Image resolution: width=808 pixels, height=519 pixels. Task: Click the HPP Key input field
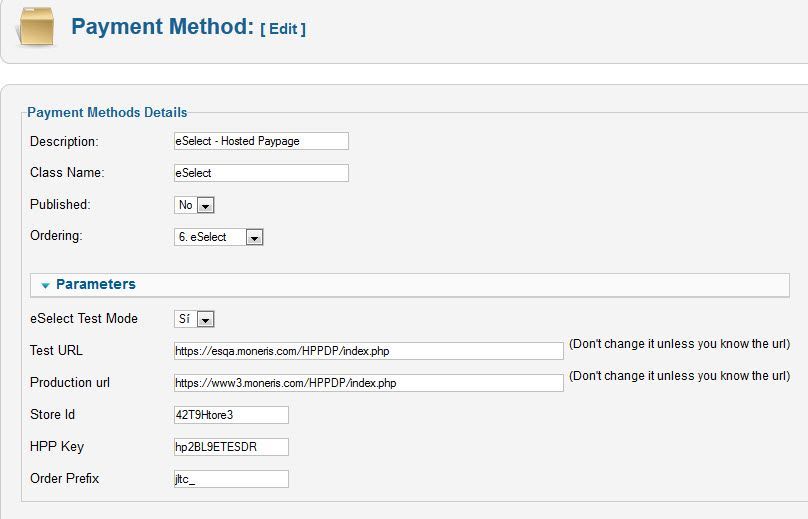click(x=231, y=447)
